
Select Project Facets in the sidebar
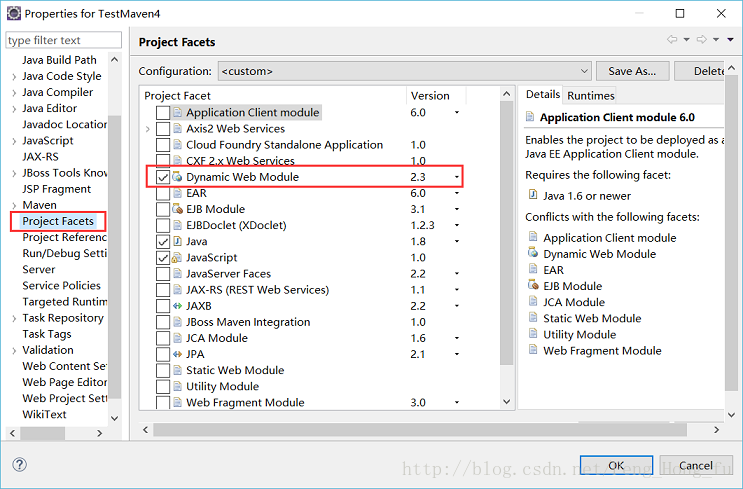pyautogui.click(x=58, y=221)
